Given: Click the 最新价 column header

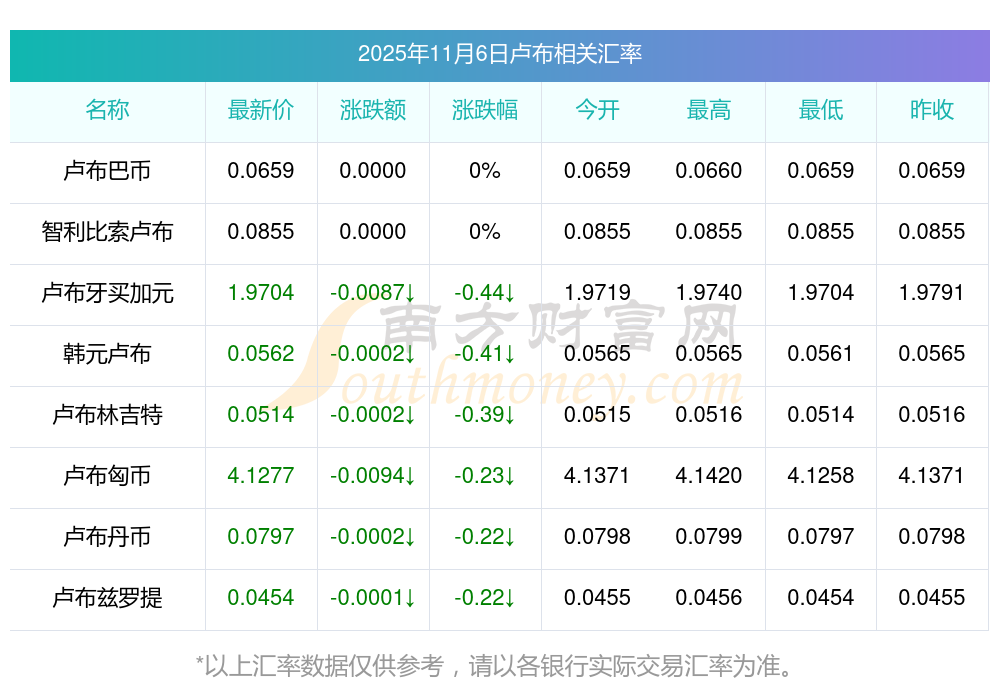Looking at the screenshot, I should pos(261,111).
